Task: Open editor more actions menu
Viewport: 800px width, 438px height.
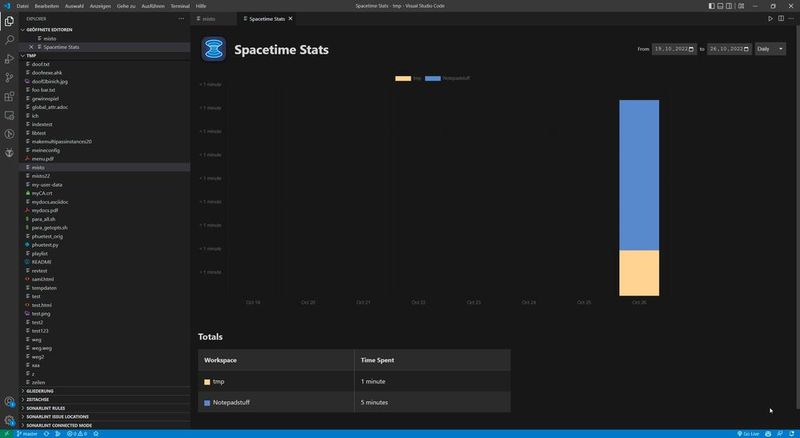Action: tap(791, 18)
